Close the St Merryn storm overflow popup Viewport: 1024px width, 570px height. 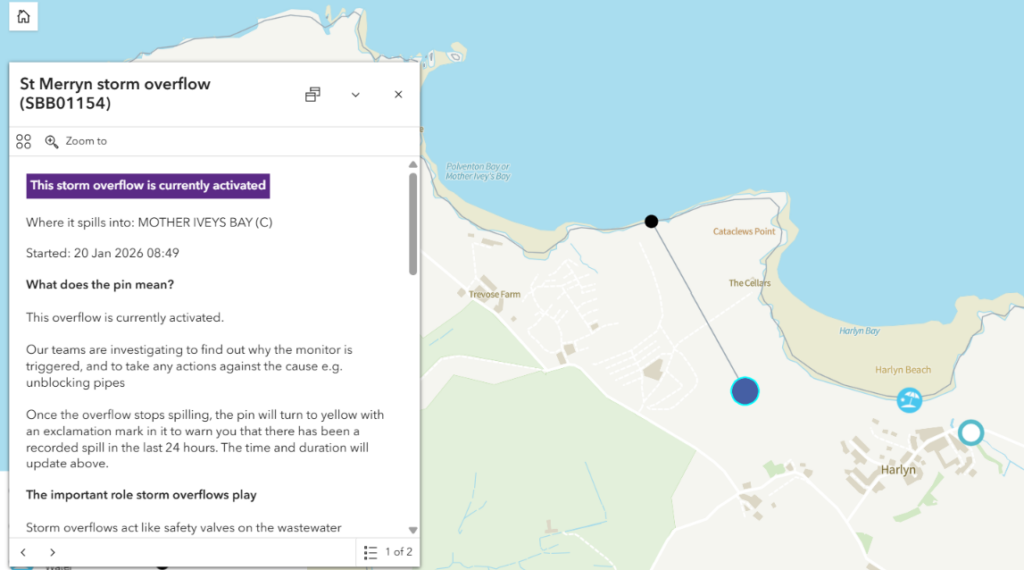[398, 94]
